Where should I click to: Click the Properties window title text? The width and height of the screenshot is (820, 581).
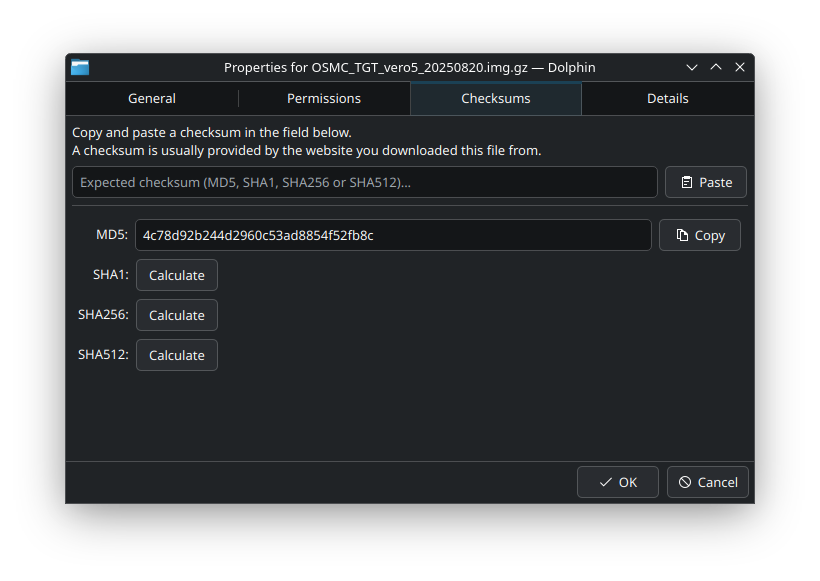point(409,67)
